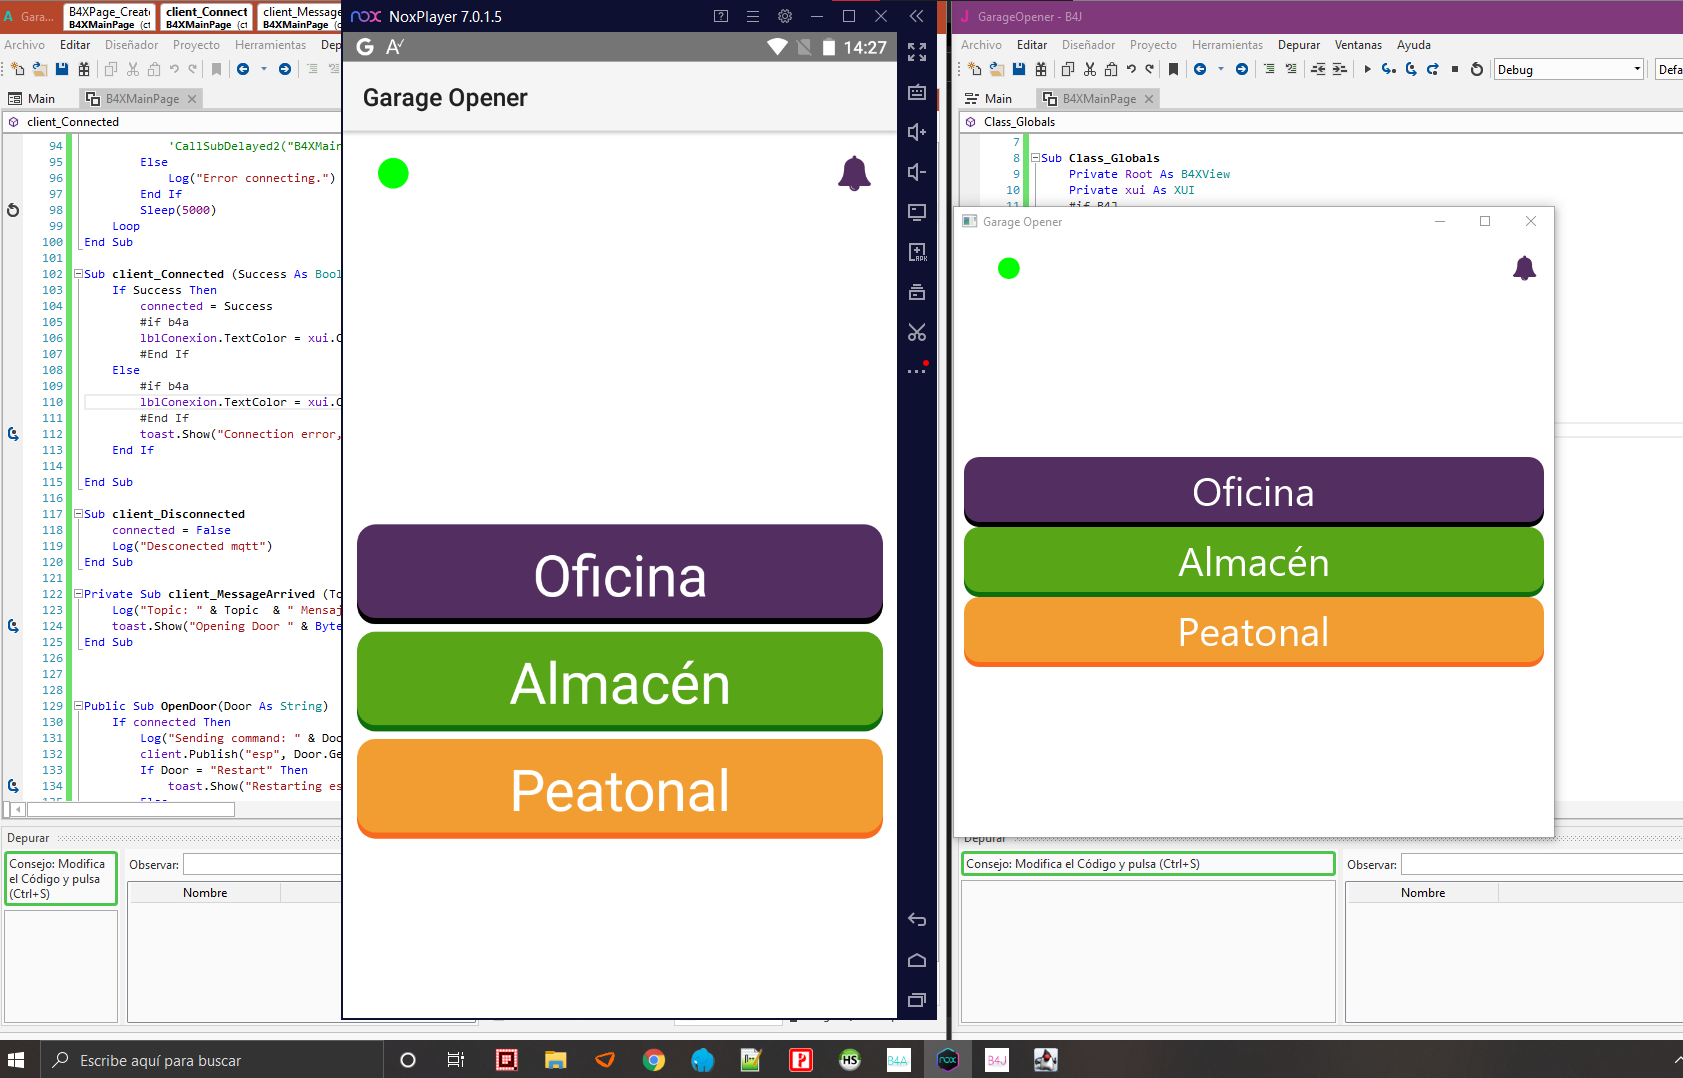Click Run (play) icon in B4J toolbar
This screenshot has width=1683, height=1078.
point(1367,69)
